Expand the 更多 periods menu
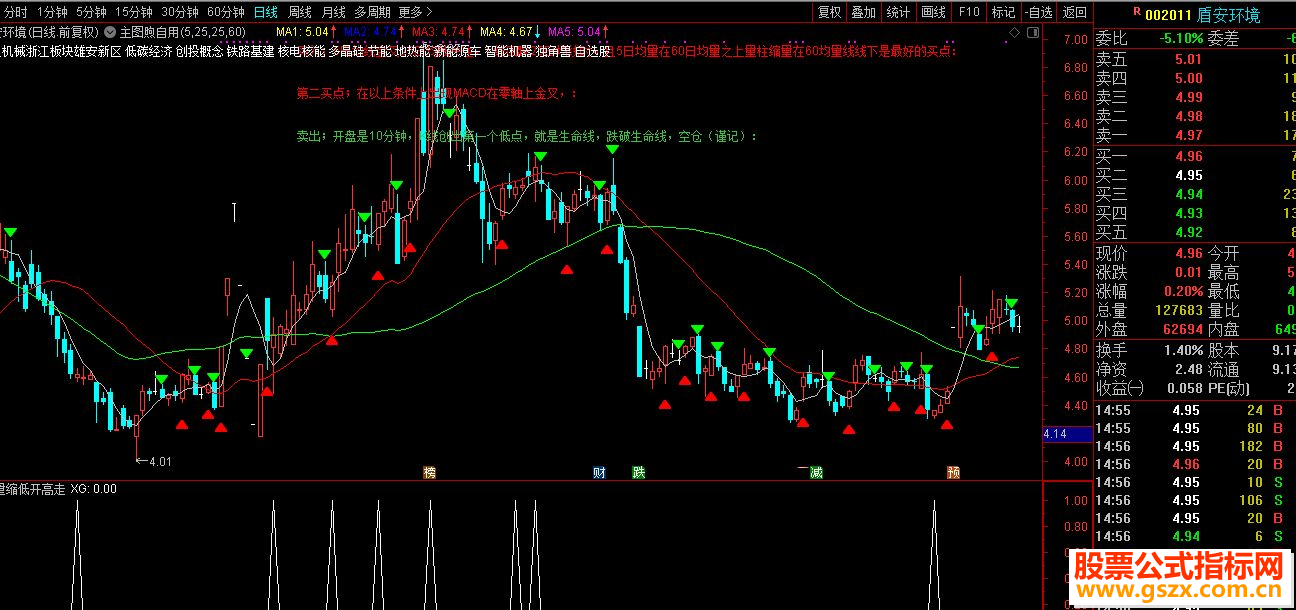The image size is (1296, 610). tap(415, 12)
